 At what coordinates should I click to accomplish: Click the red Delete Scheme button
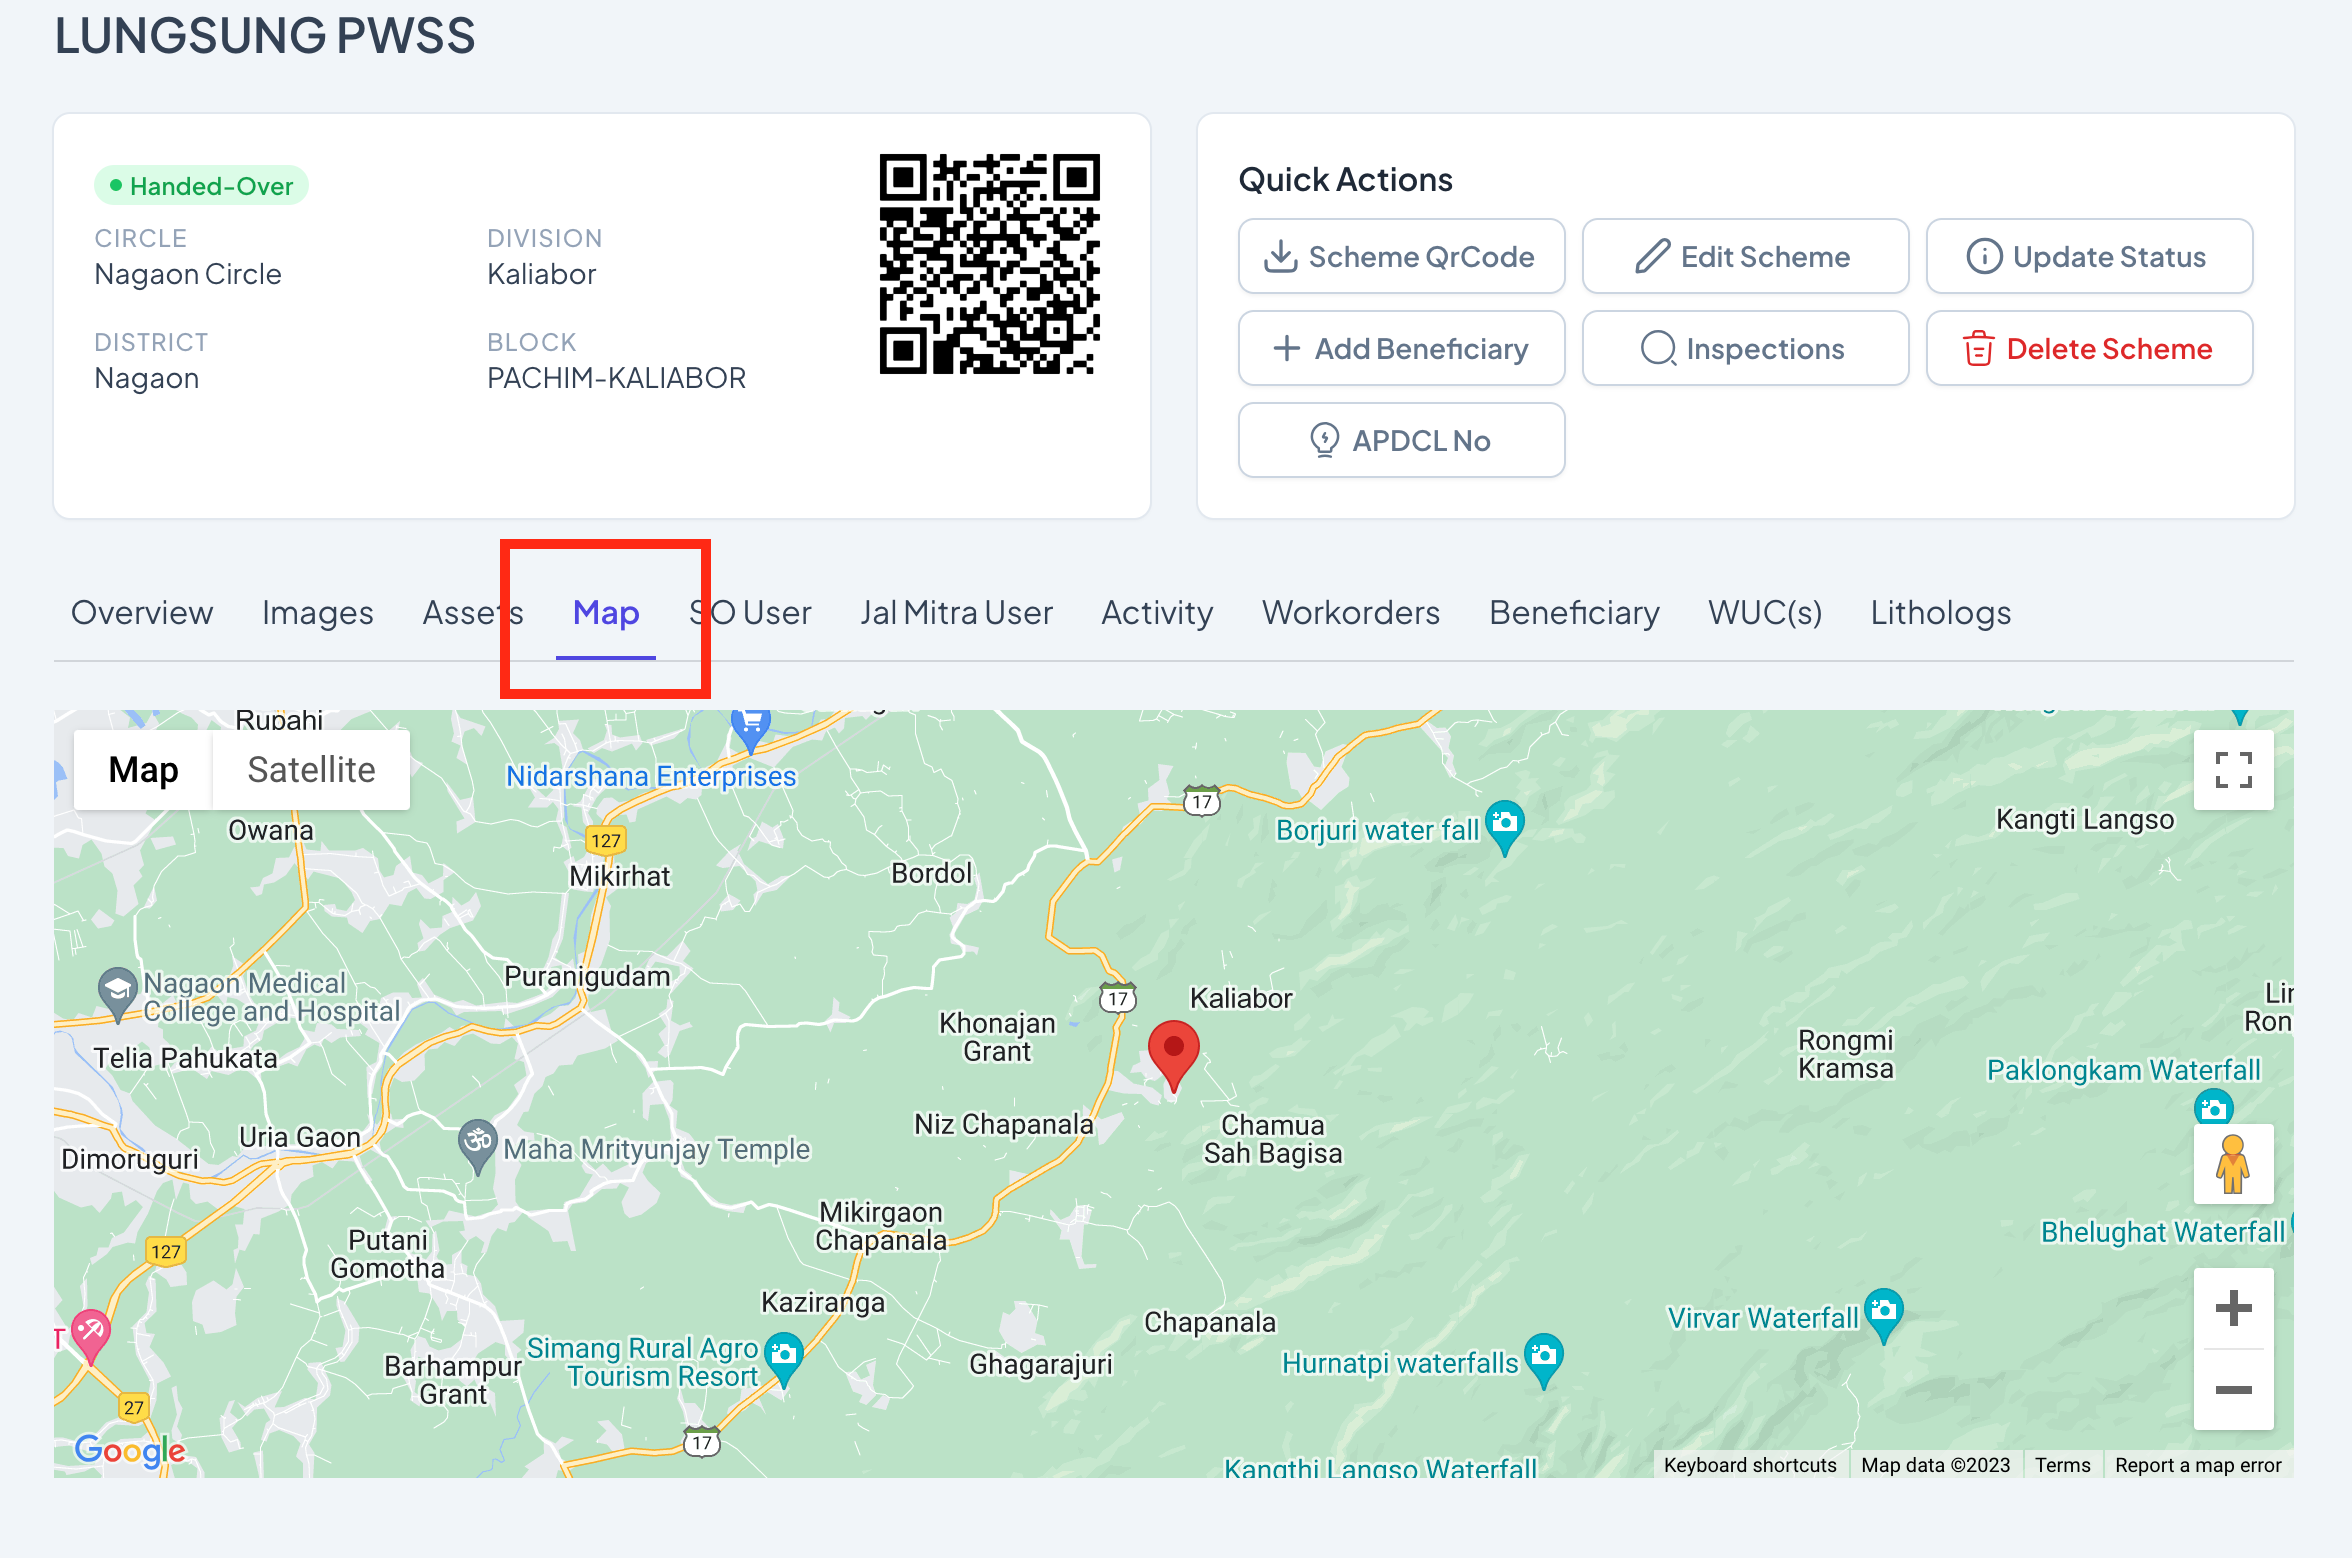coord(2089,349)
